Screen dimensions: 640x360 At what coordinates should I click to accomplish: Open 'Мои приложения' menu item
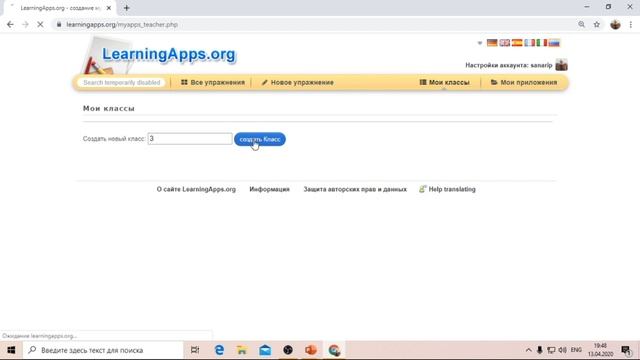pyautogui.click(x=524, y=82)
